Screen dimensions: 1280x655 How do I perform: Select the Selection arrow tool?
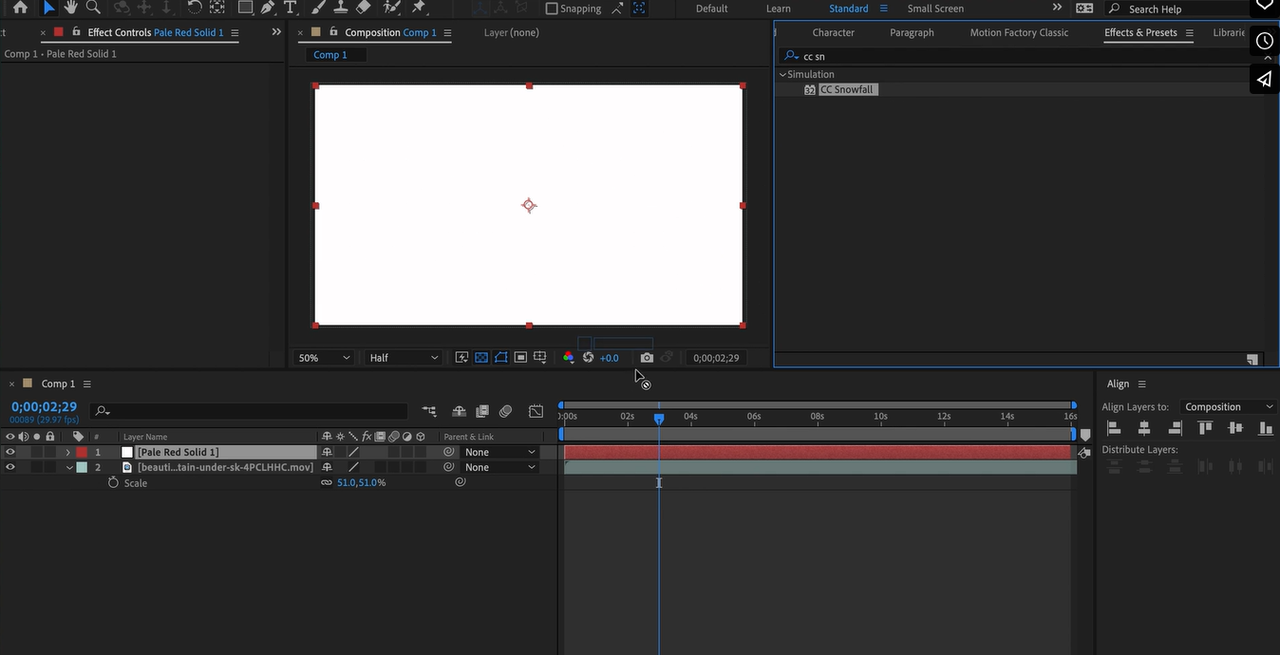click(x=49, y=8)
